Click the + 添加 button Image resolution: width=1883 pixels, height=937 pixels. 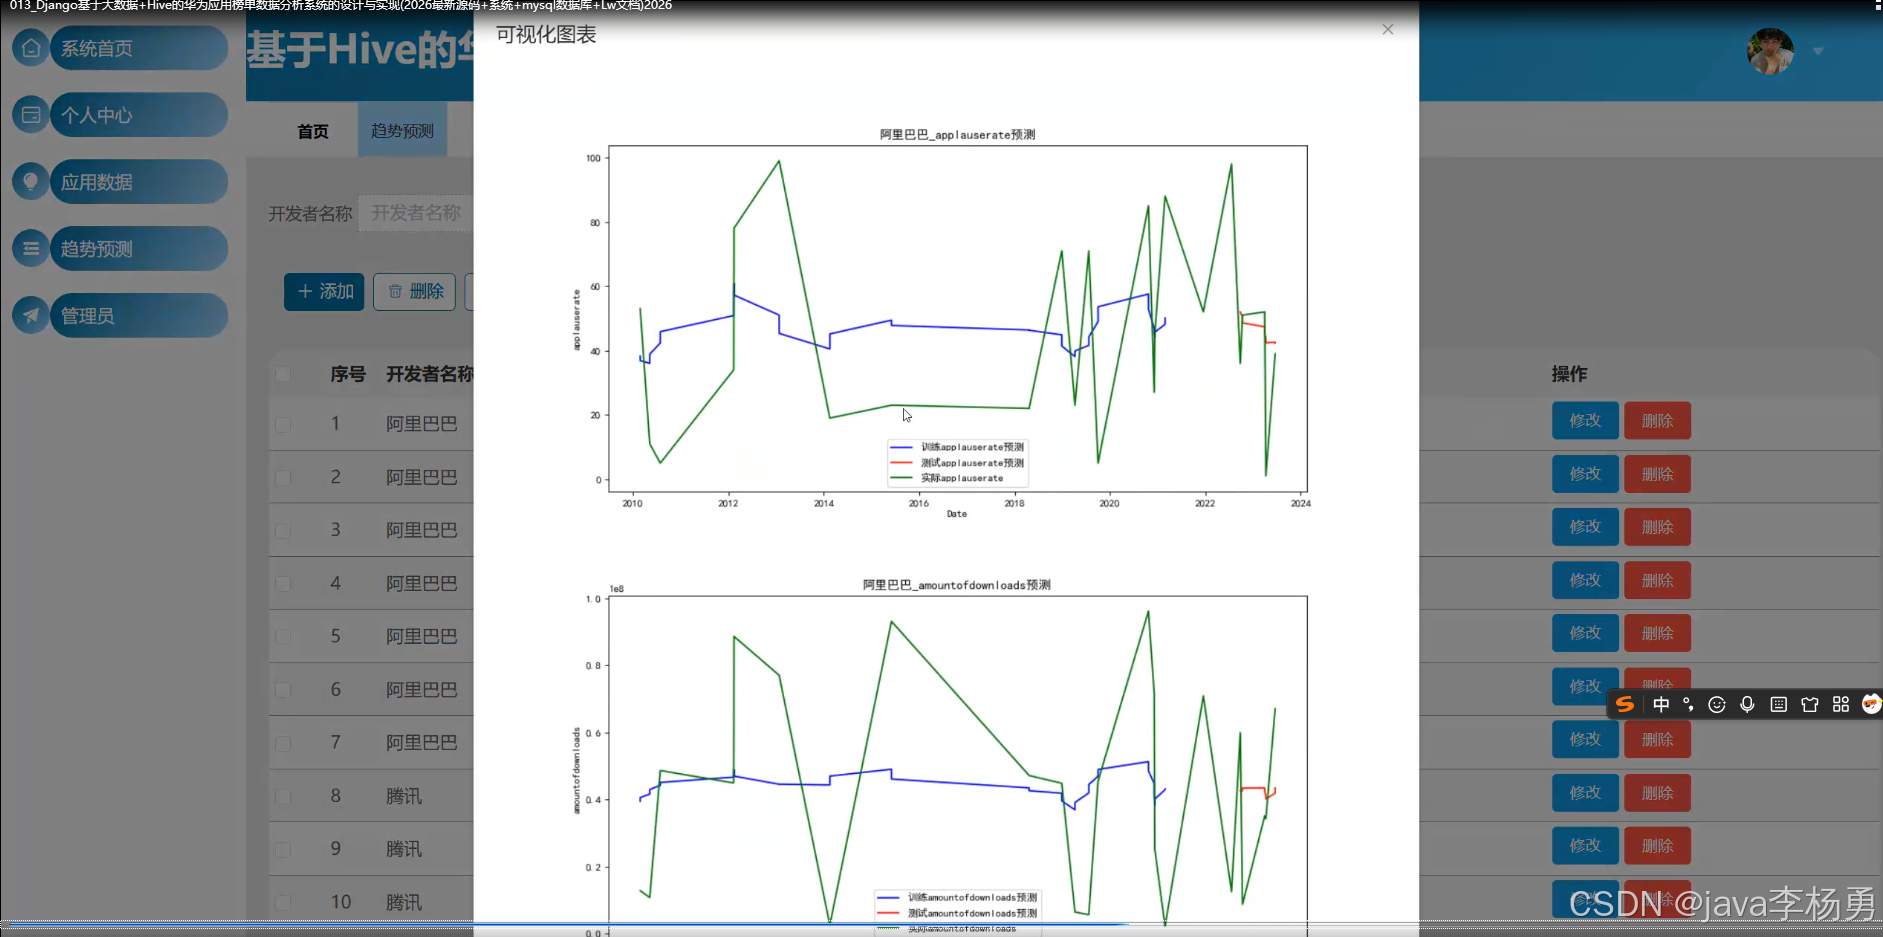[x=324, y=291]
